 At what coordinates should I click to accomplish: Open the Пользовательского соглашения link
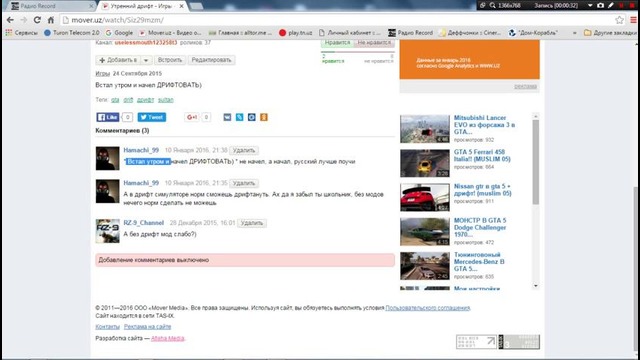428,308
